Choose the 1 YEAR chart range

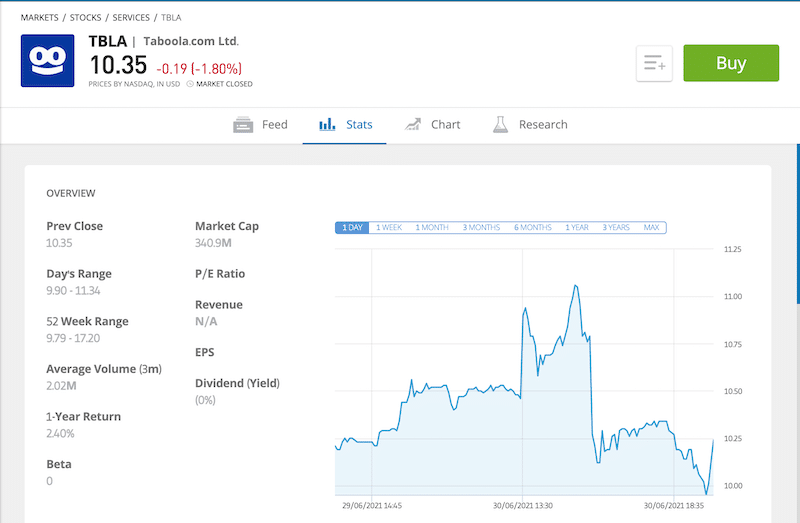tap(577, 228)
